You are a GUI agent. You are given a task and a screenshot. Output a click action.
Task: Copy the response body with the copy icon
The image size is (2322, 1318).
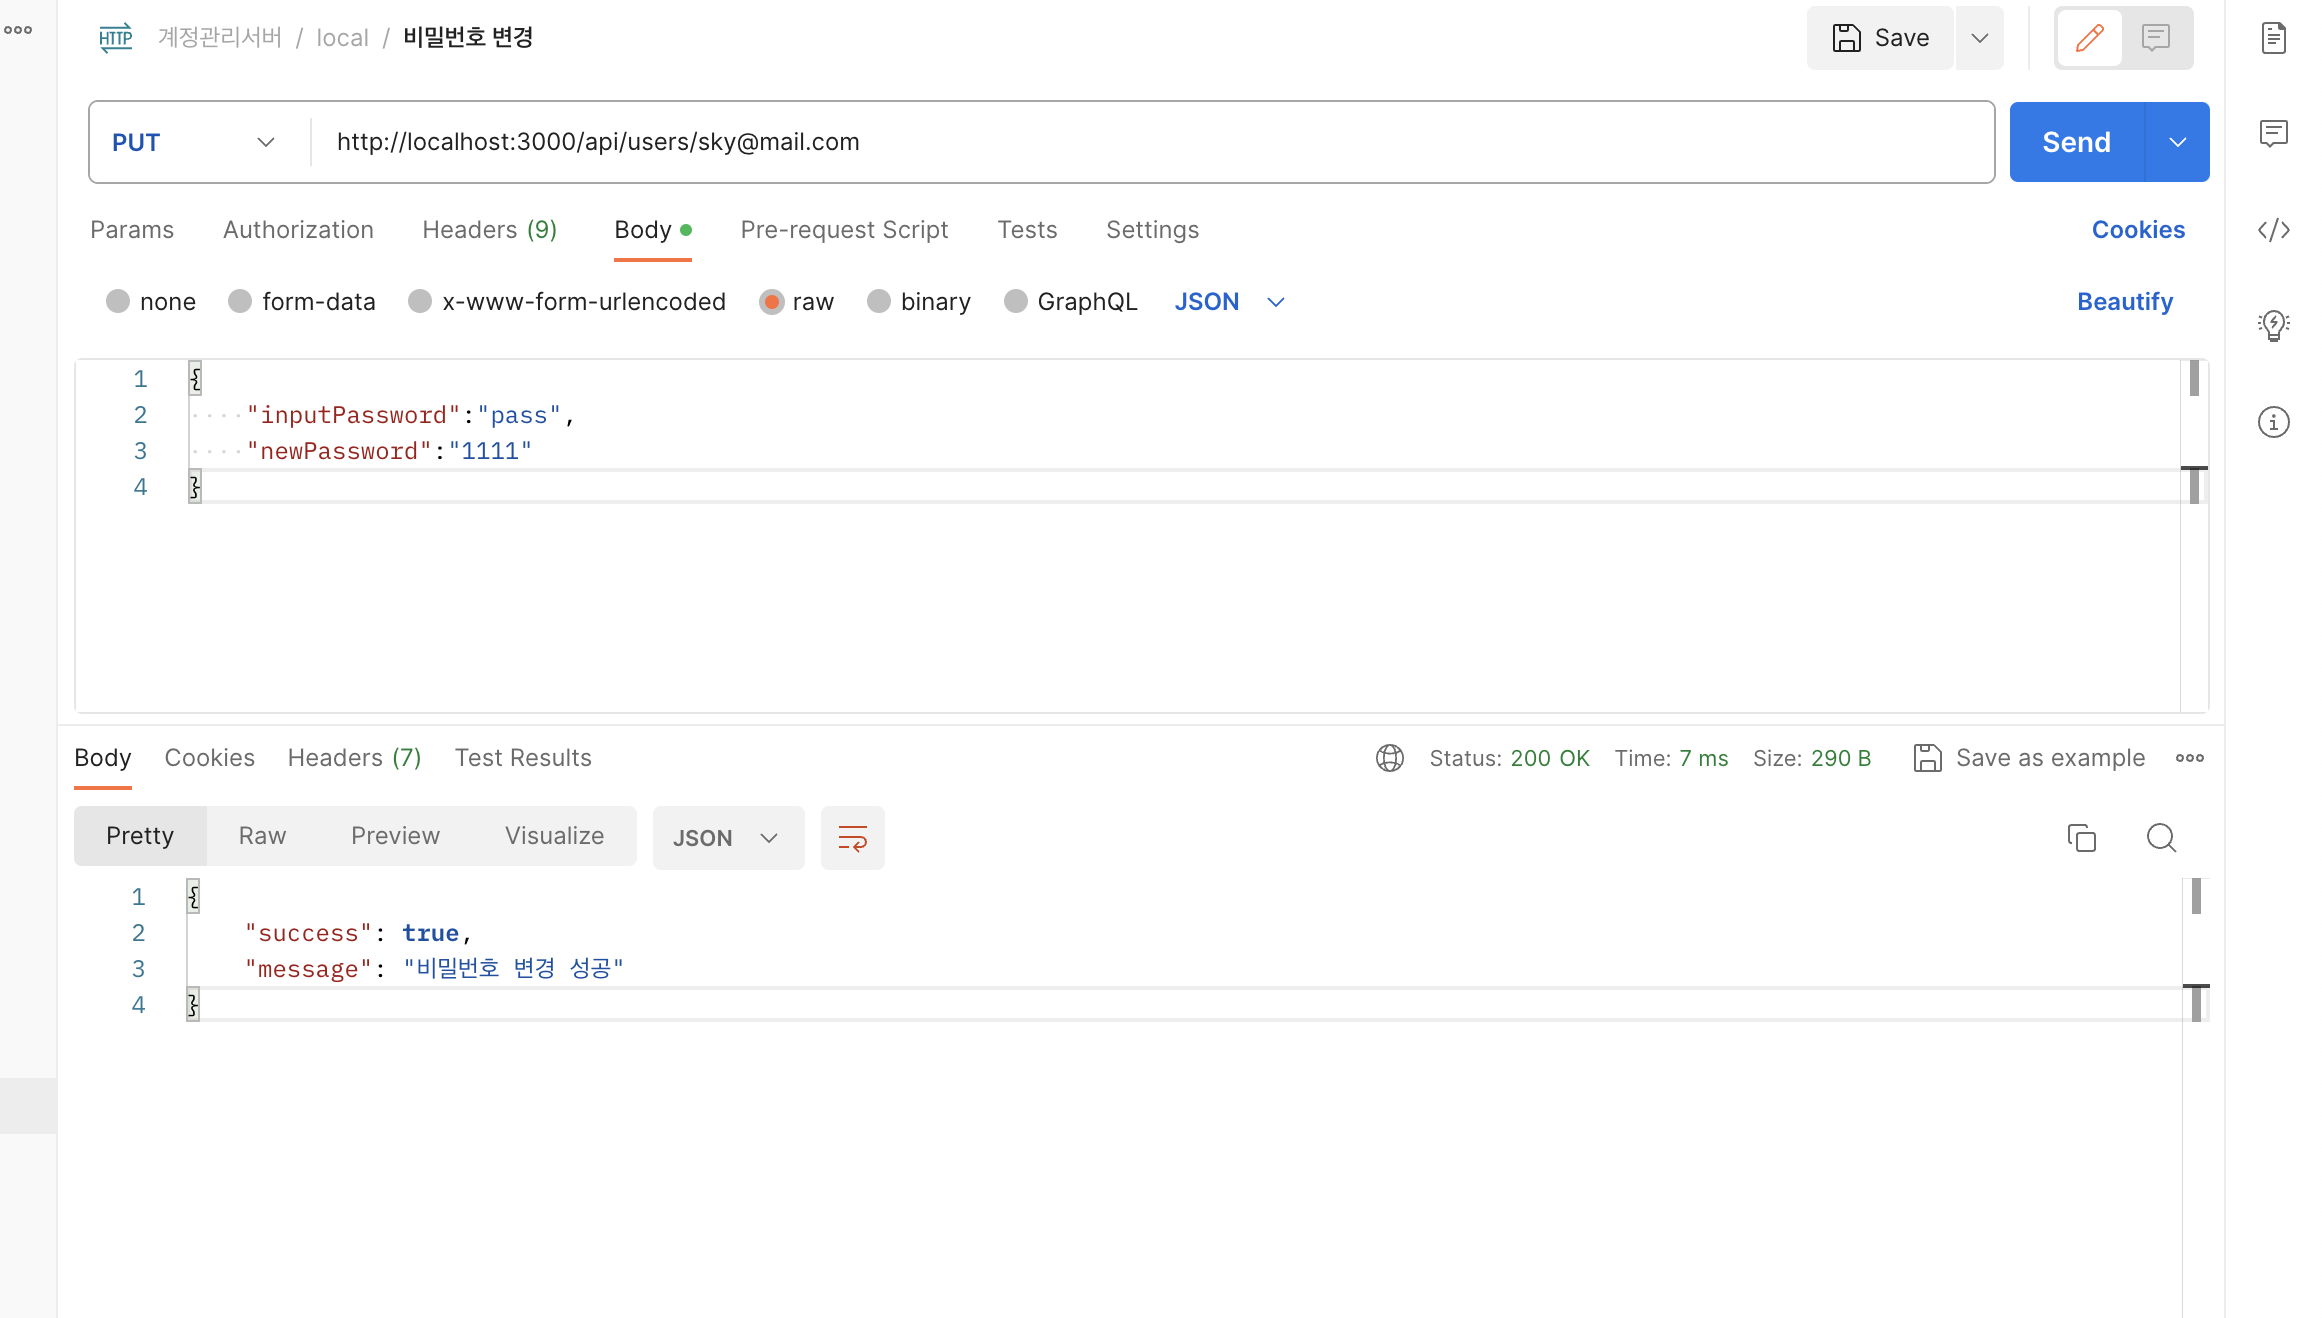pyautogui.click(x=2081, y=837)
